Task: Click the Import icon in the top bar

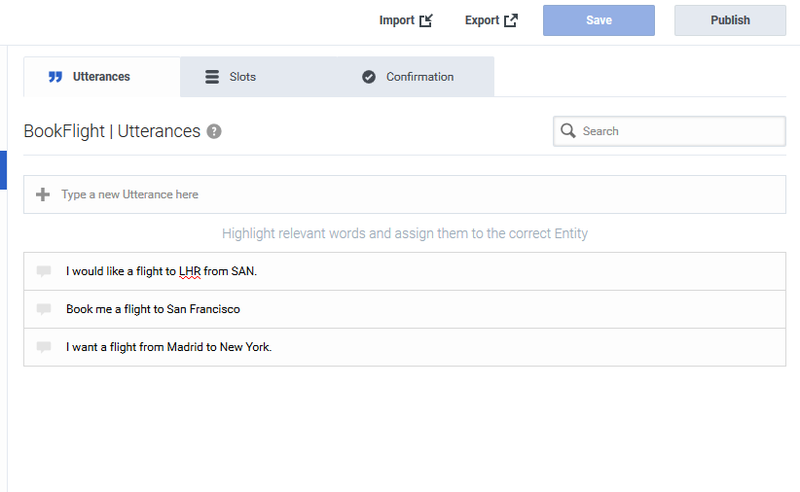Action: click(x=426, y=20)
